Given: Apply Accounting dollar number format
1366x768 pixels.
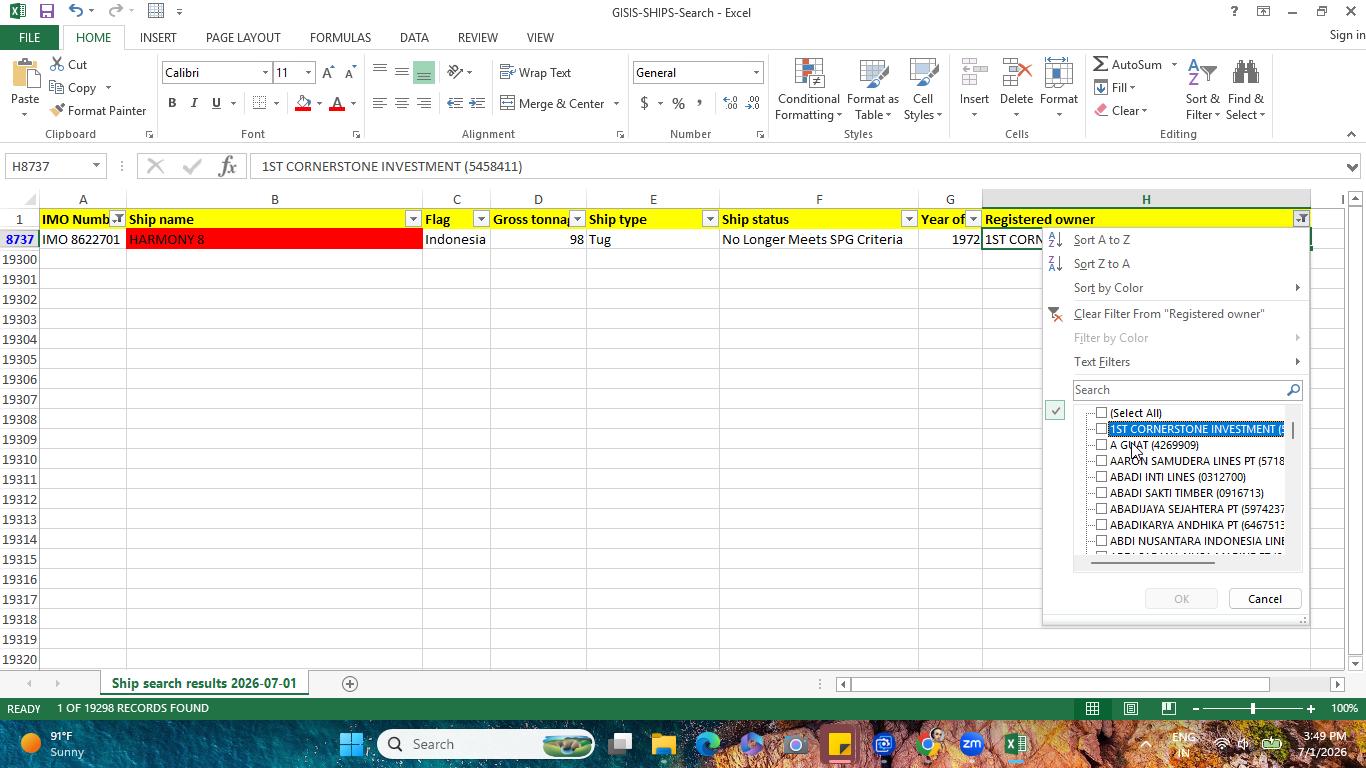Looking at the screenshot, I should (645, 103).
